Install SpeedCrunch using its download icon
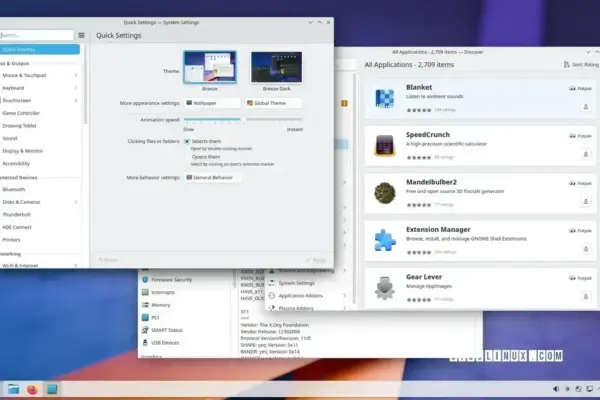600x400 pixels. click(585, 155)
